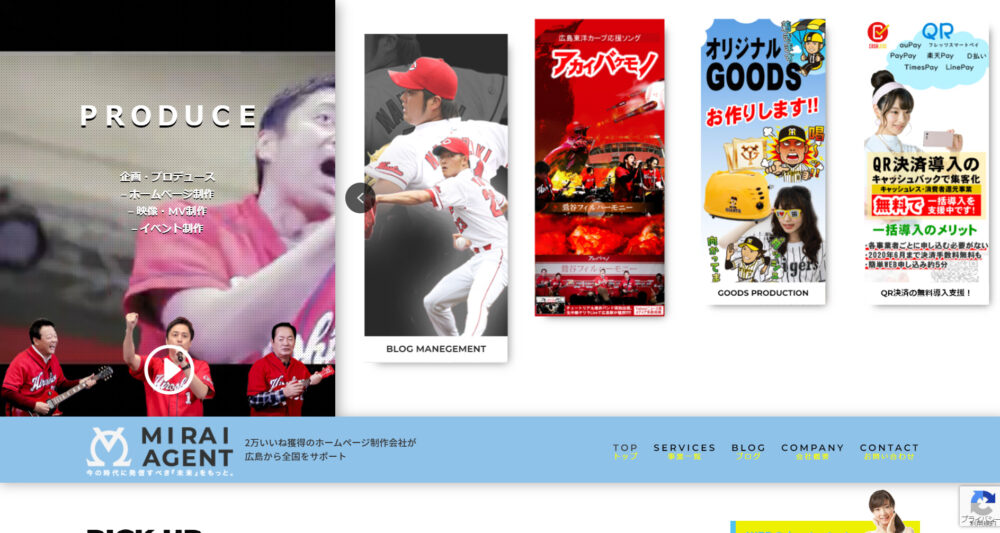This screenshot has width=1000, height=533.
Task: Click the GOODS PRODUCTION caption text
Action: pos(763,293)
